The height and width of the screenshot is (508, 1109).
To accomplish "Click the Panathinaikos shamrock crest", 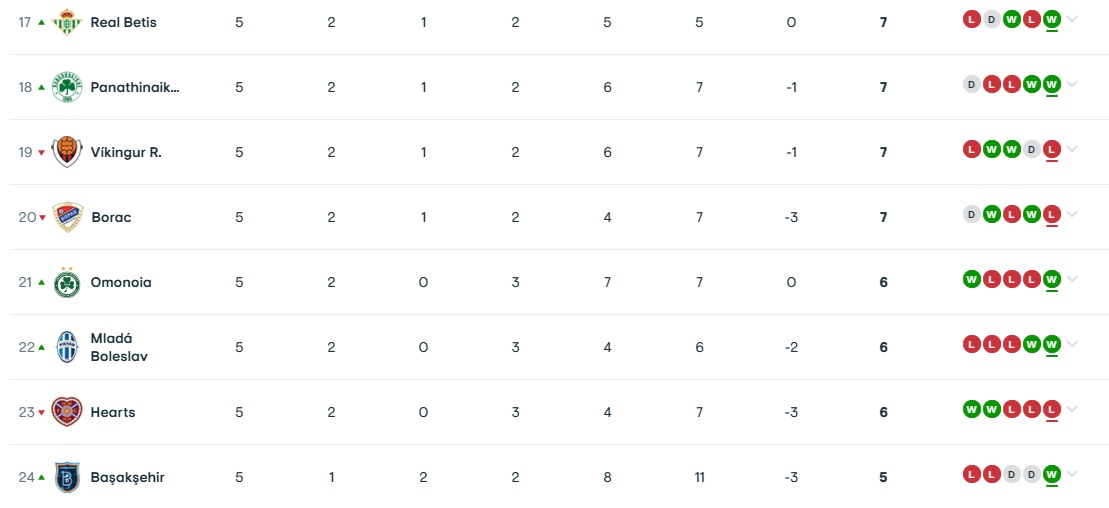I will coord(67,87).
